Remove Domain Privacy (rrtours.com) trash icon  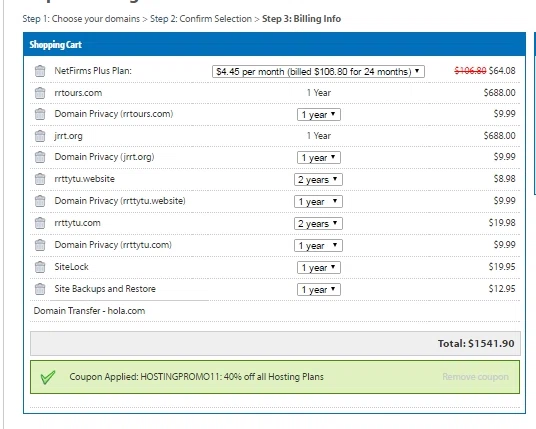click(40, 114)
